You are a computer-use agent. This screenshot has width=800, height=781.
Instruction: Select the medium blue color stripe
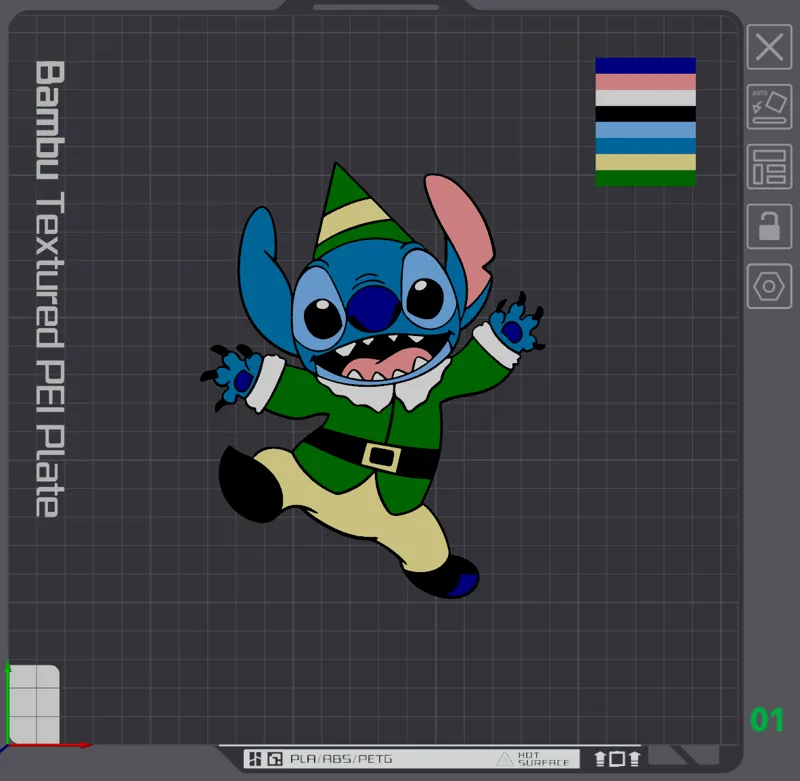645,146
